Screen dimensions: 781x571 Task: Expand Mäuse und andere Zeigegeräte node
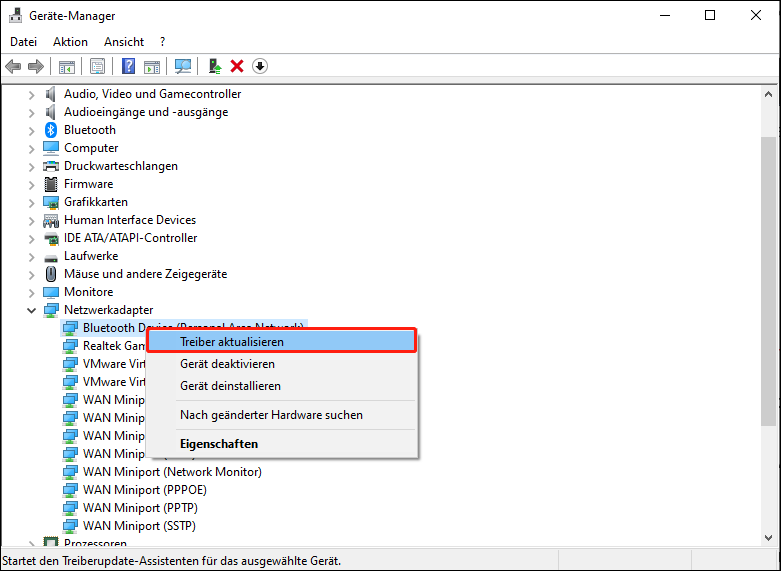(x=31, y=275)
